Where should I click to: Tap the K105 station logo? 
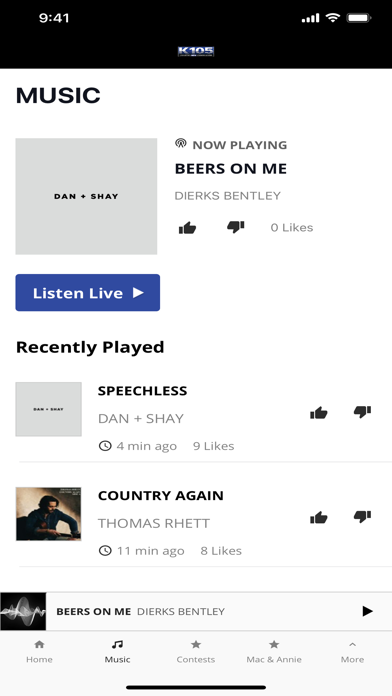pyautogui.click(x=196, y=51)
